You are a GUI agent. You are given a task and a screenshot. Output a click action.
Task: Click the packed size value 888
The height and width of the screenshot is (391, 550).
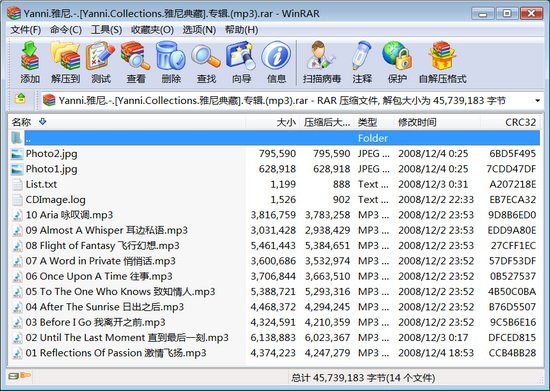pyautogui.click(x=341, y=184)
